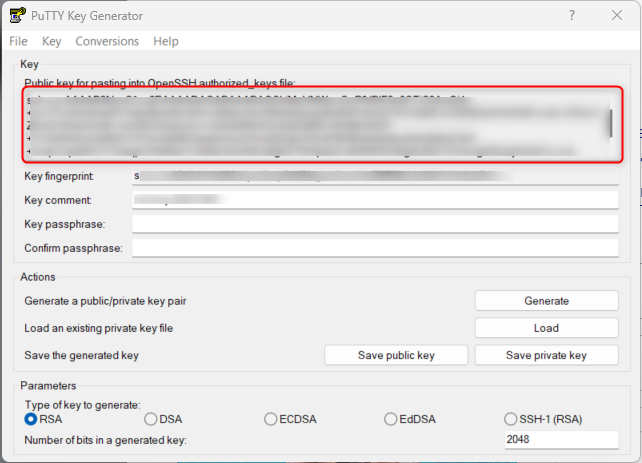Image resolution: width=642 pixels, height=463 pixels.
Task: Click the Confirm passphrase field
Action: (x=375, y=248)
